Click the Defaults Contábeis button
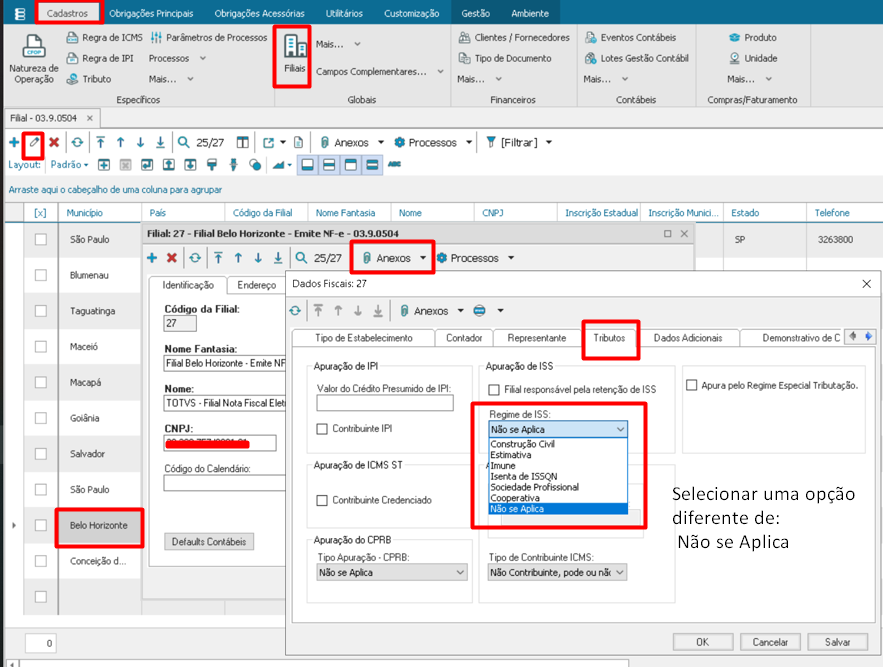 tap(209, 542)
